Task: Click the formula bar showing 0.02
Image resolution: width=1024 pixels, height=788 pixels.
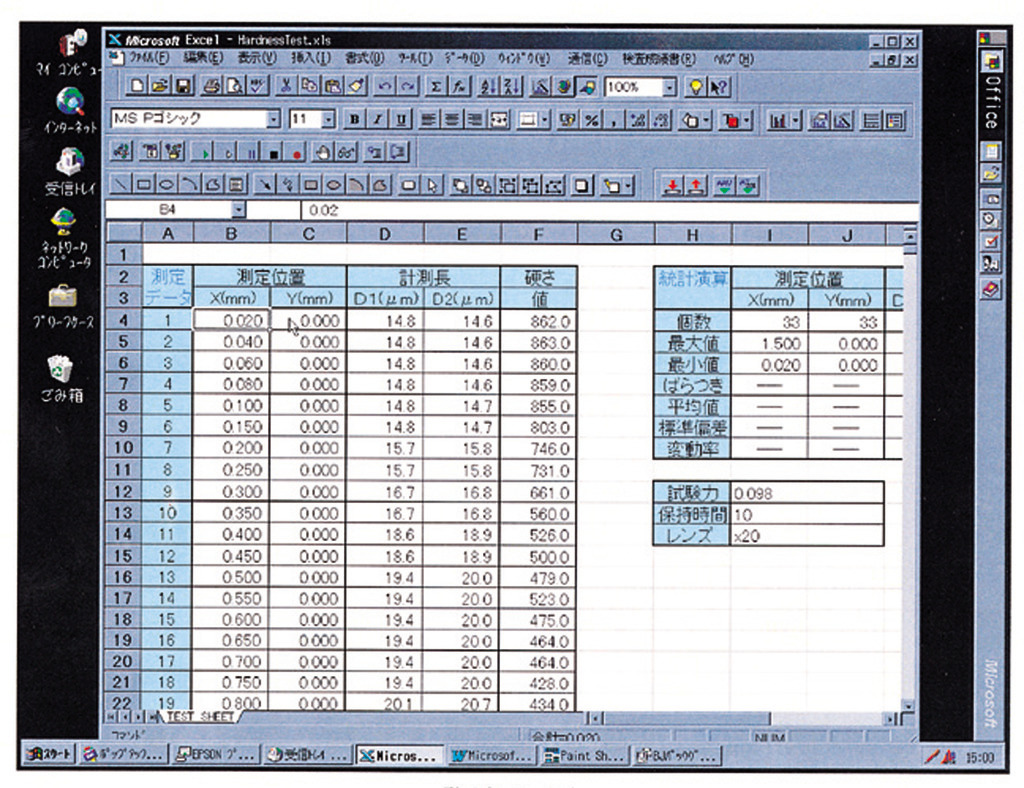Action: tap(607, 210)
